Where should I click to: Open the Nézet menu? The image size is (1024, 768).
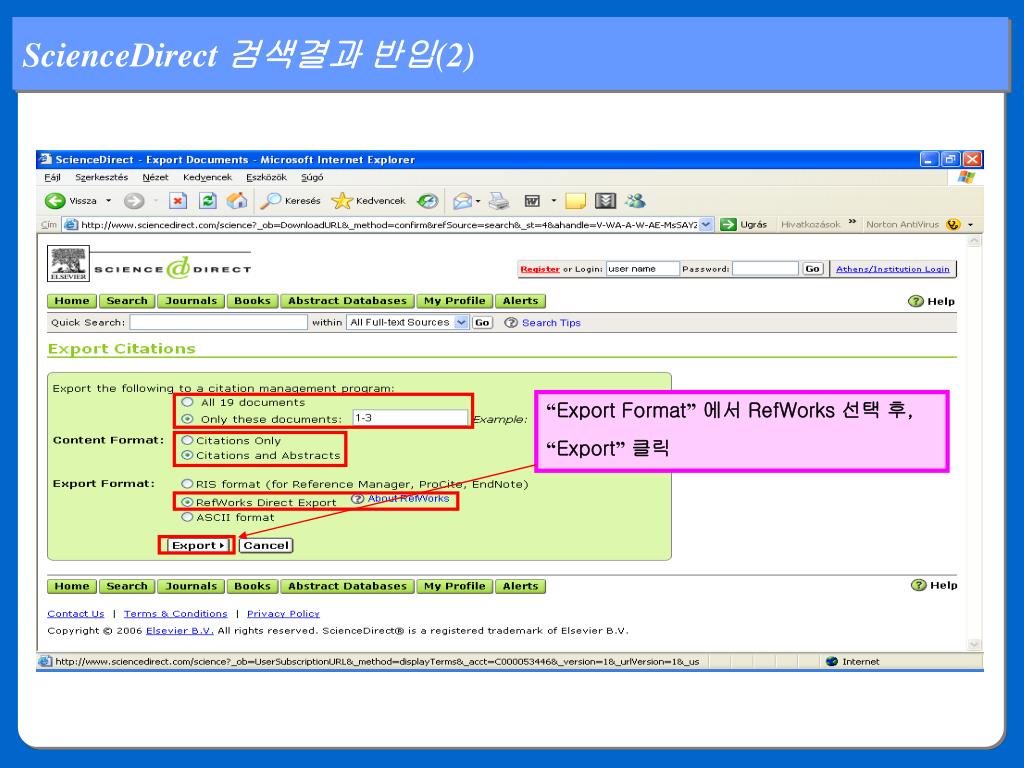tap(155, 178)
